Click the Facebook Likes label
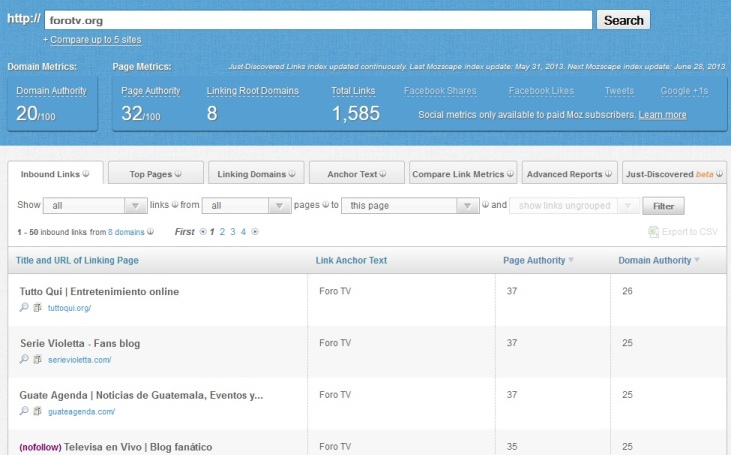This screenshot has width=731, height=455. [x=541, y=91]
